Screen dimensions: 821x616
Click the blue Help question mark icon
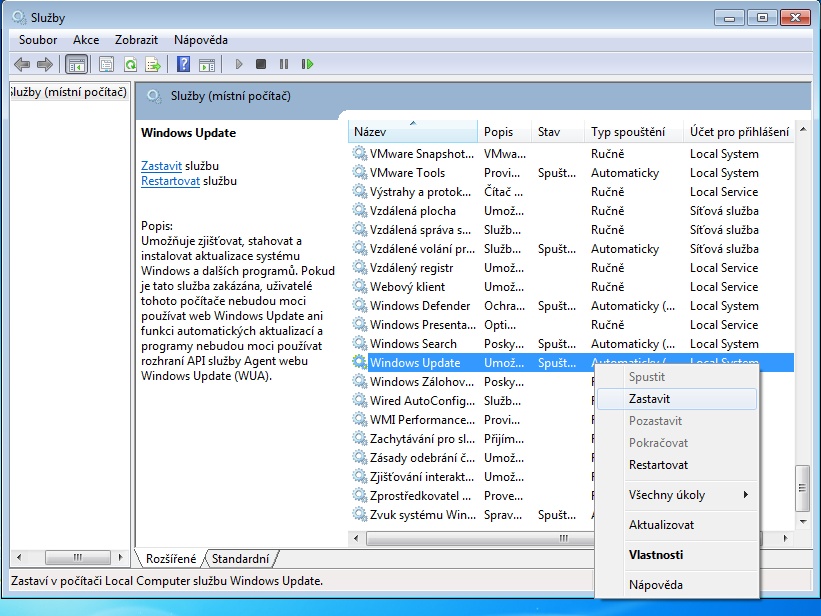[183, 64]
